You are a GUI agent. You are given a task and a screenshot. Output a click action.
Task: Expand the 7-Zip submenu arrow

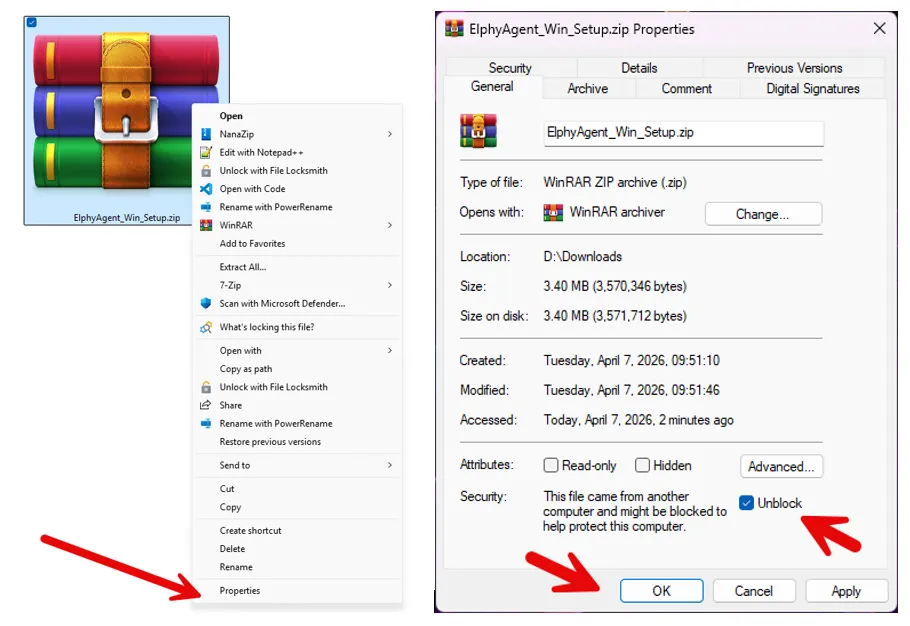(390, 286)
